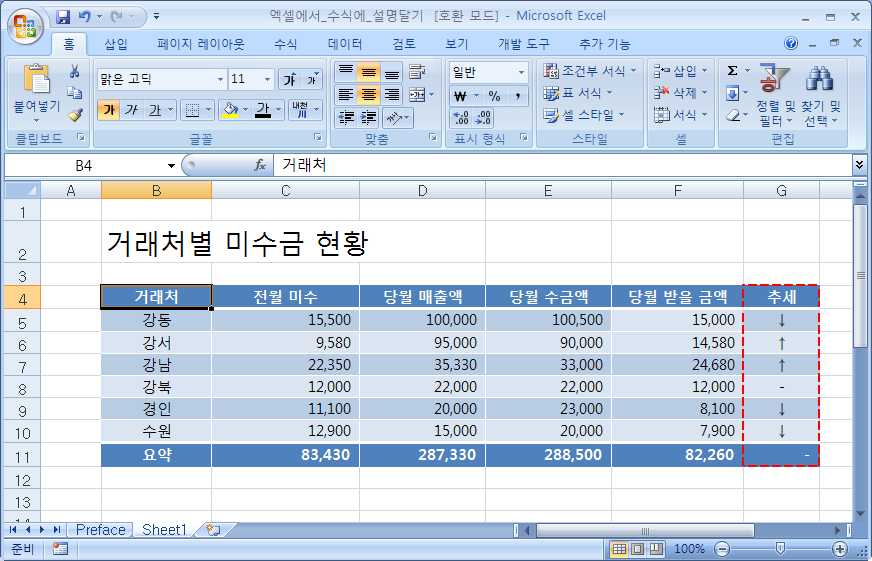Align text to bottom of cell
872x561 pixels.
tap(392, 72)
